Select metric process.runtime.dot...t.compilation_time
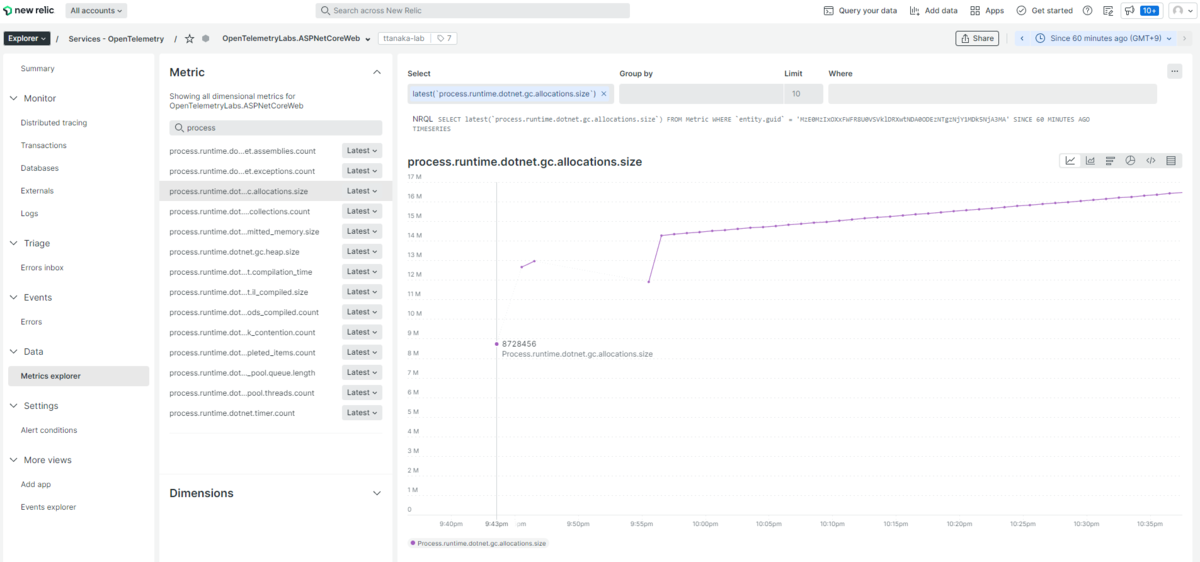1200x562 pixels. click(241, 271)
